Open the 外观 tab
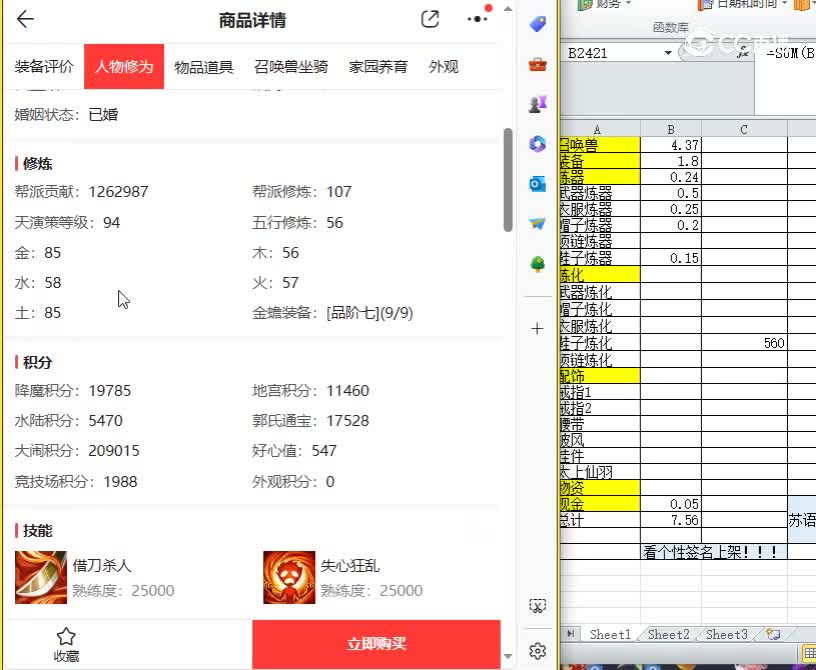Image resolution: width=816 pixels, height=670 pixels. pos(442,66)
